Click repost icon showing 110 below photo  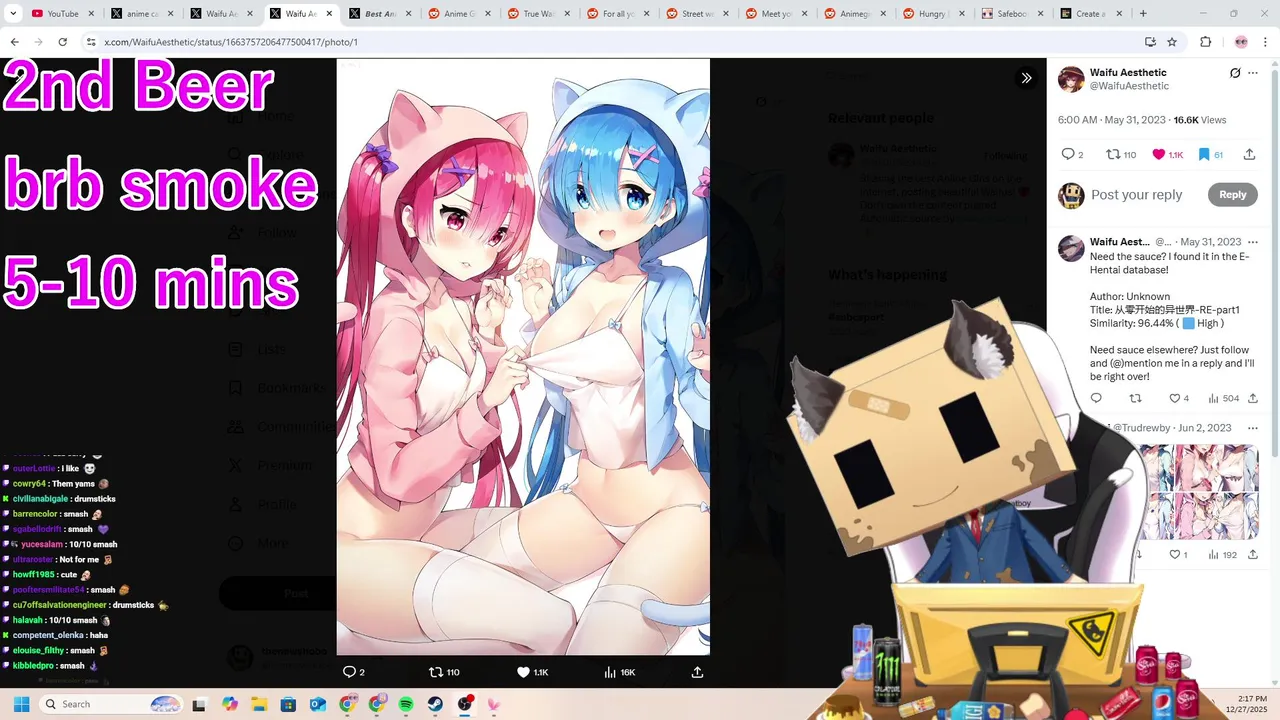click(x=436, y=672)
